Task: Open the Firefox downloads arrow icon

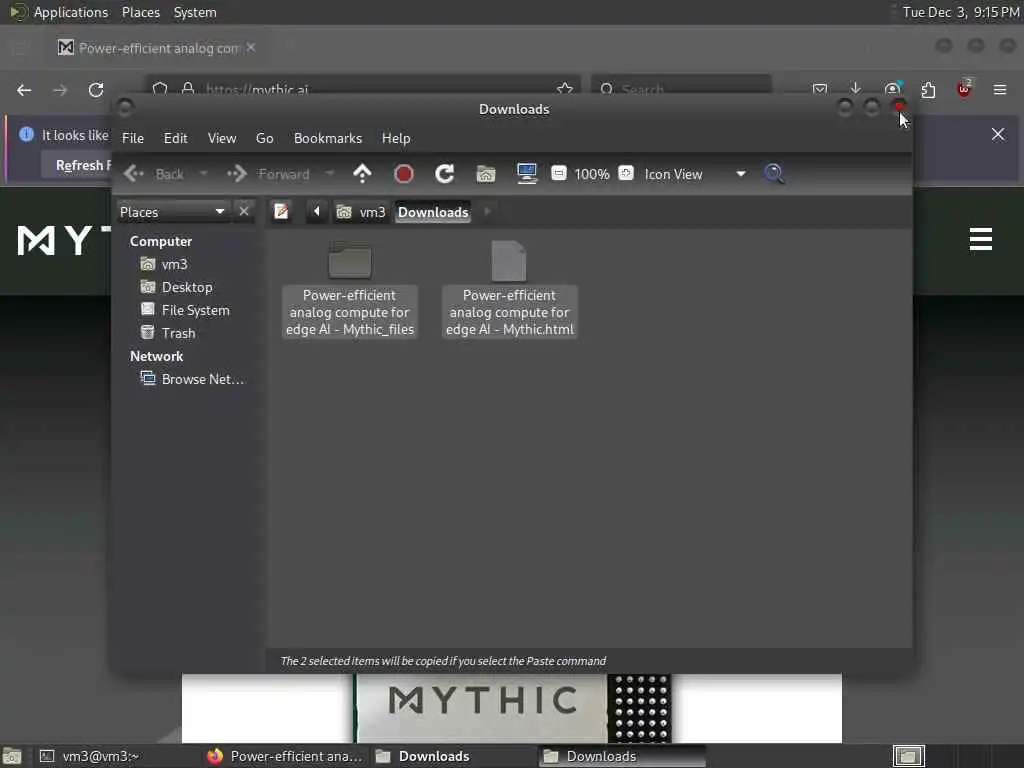Action: click(856, 88)
